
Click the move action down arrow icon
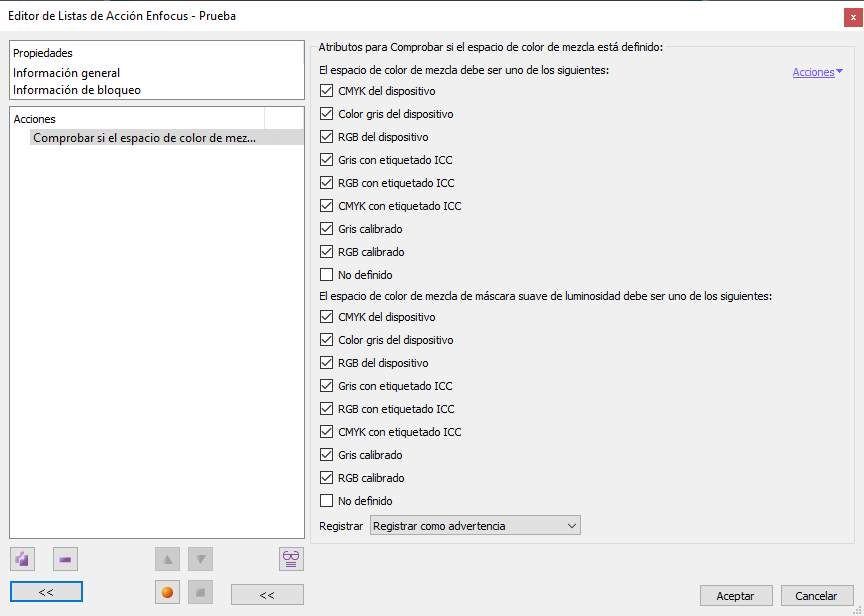pos(200,559)
